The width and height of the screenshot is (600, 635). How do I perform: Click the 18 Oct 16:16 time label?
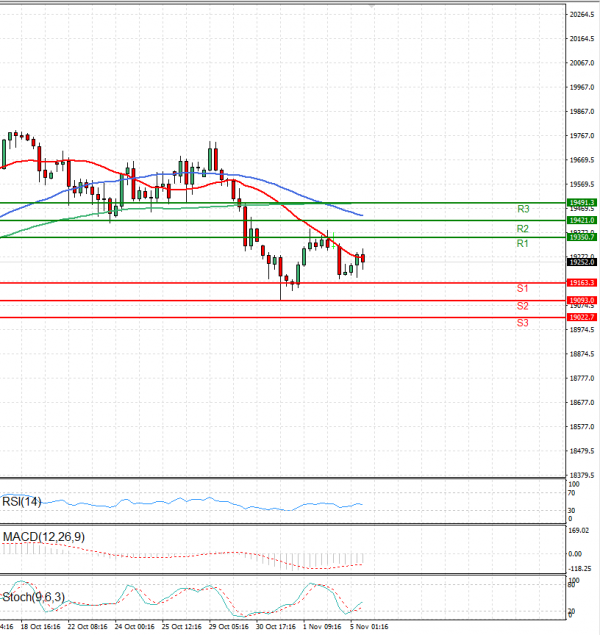[40, 626]
